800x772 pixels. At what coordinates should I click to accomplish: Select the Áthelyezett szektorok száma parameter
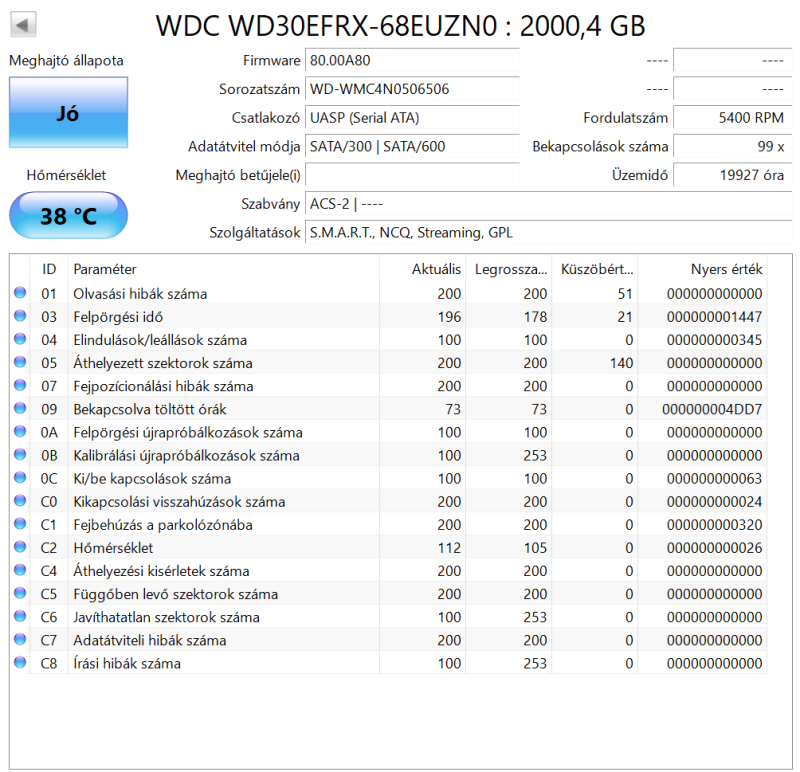163,363
